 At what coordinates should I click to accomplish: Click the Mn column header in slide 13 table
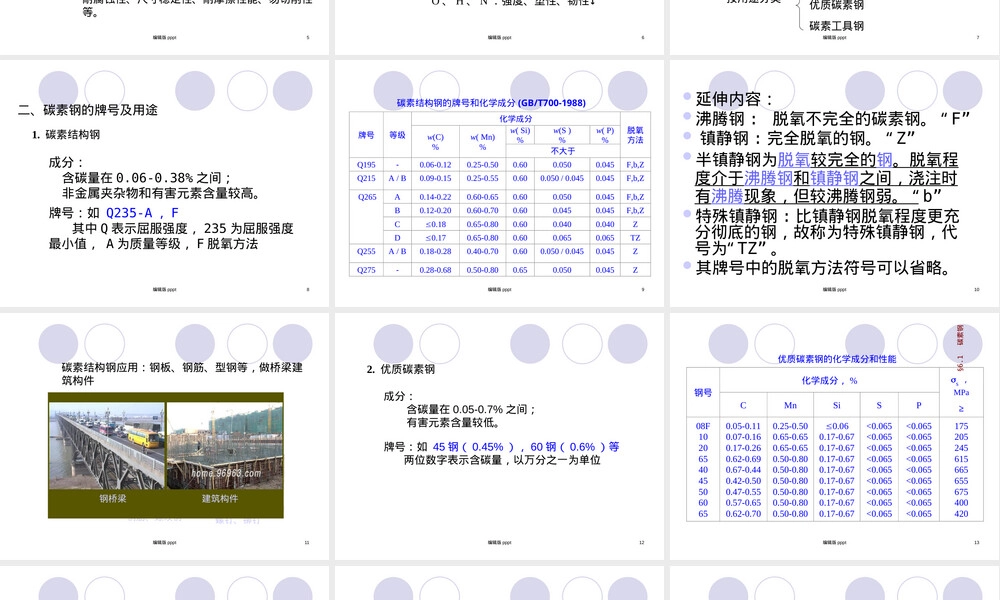(790, 405)
